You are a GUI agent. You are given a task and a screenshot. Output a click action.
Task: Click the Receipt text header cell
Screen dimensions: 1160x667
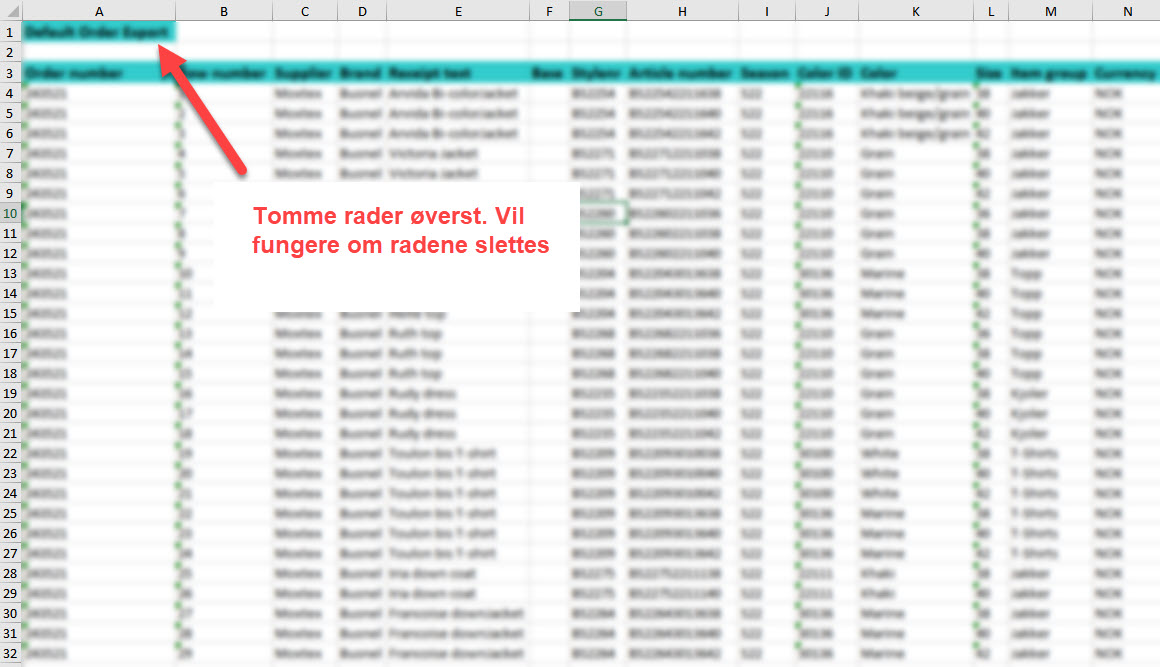(457, 73)
